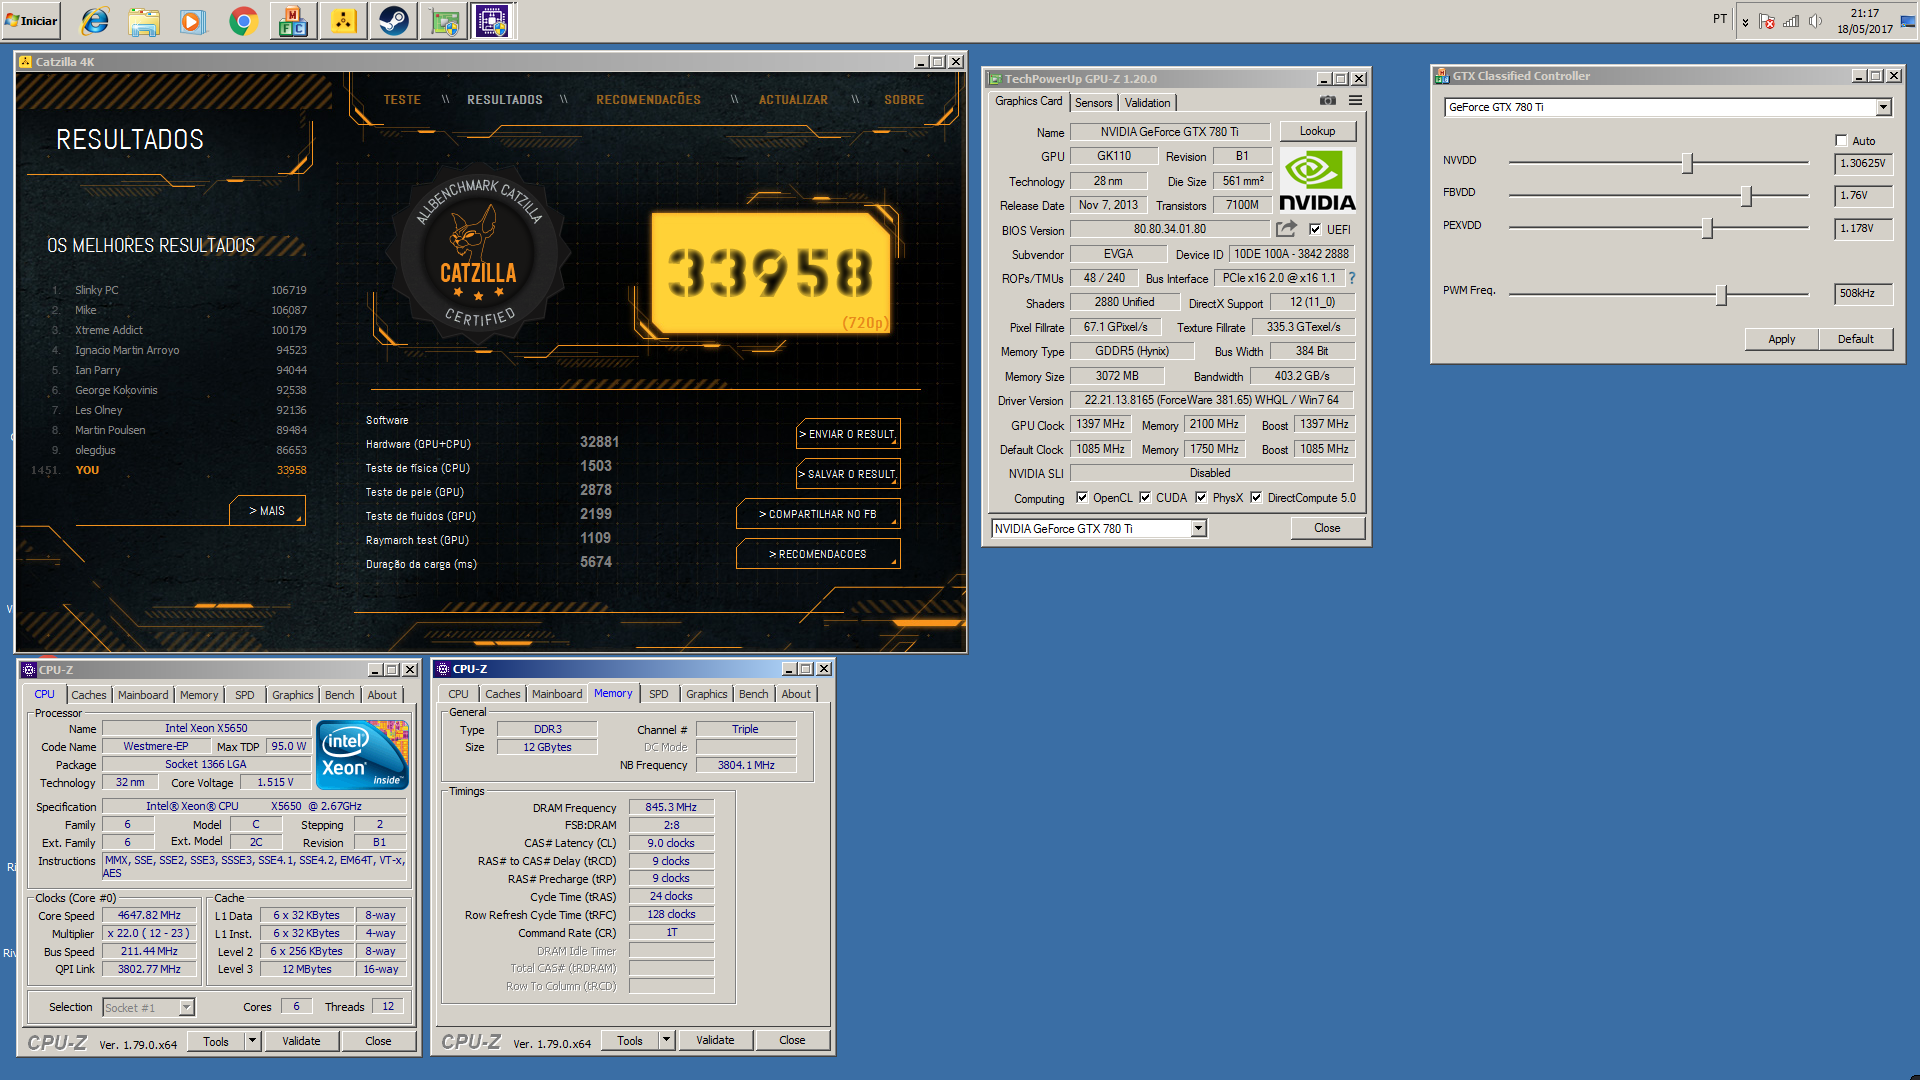Screen dimensions: 1920x1080
Task: Show hidden tray icons chevron
Action: [1745, 21]
